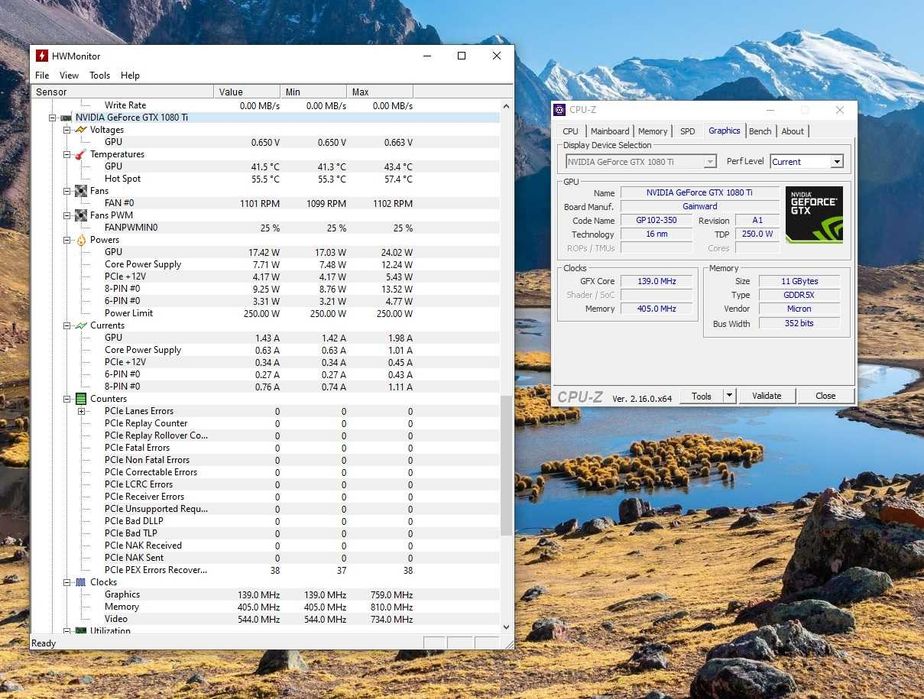
Task: Select the PCIe NAK Sent row
Action: [x=266, y=558]
